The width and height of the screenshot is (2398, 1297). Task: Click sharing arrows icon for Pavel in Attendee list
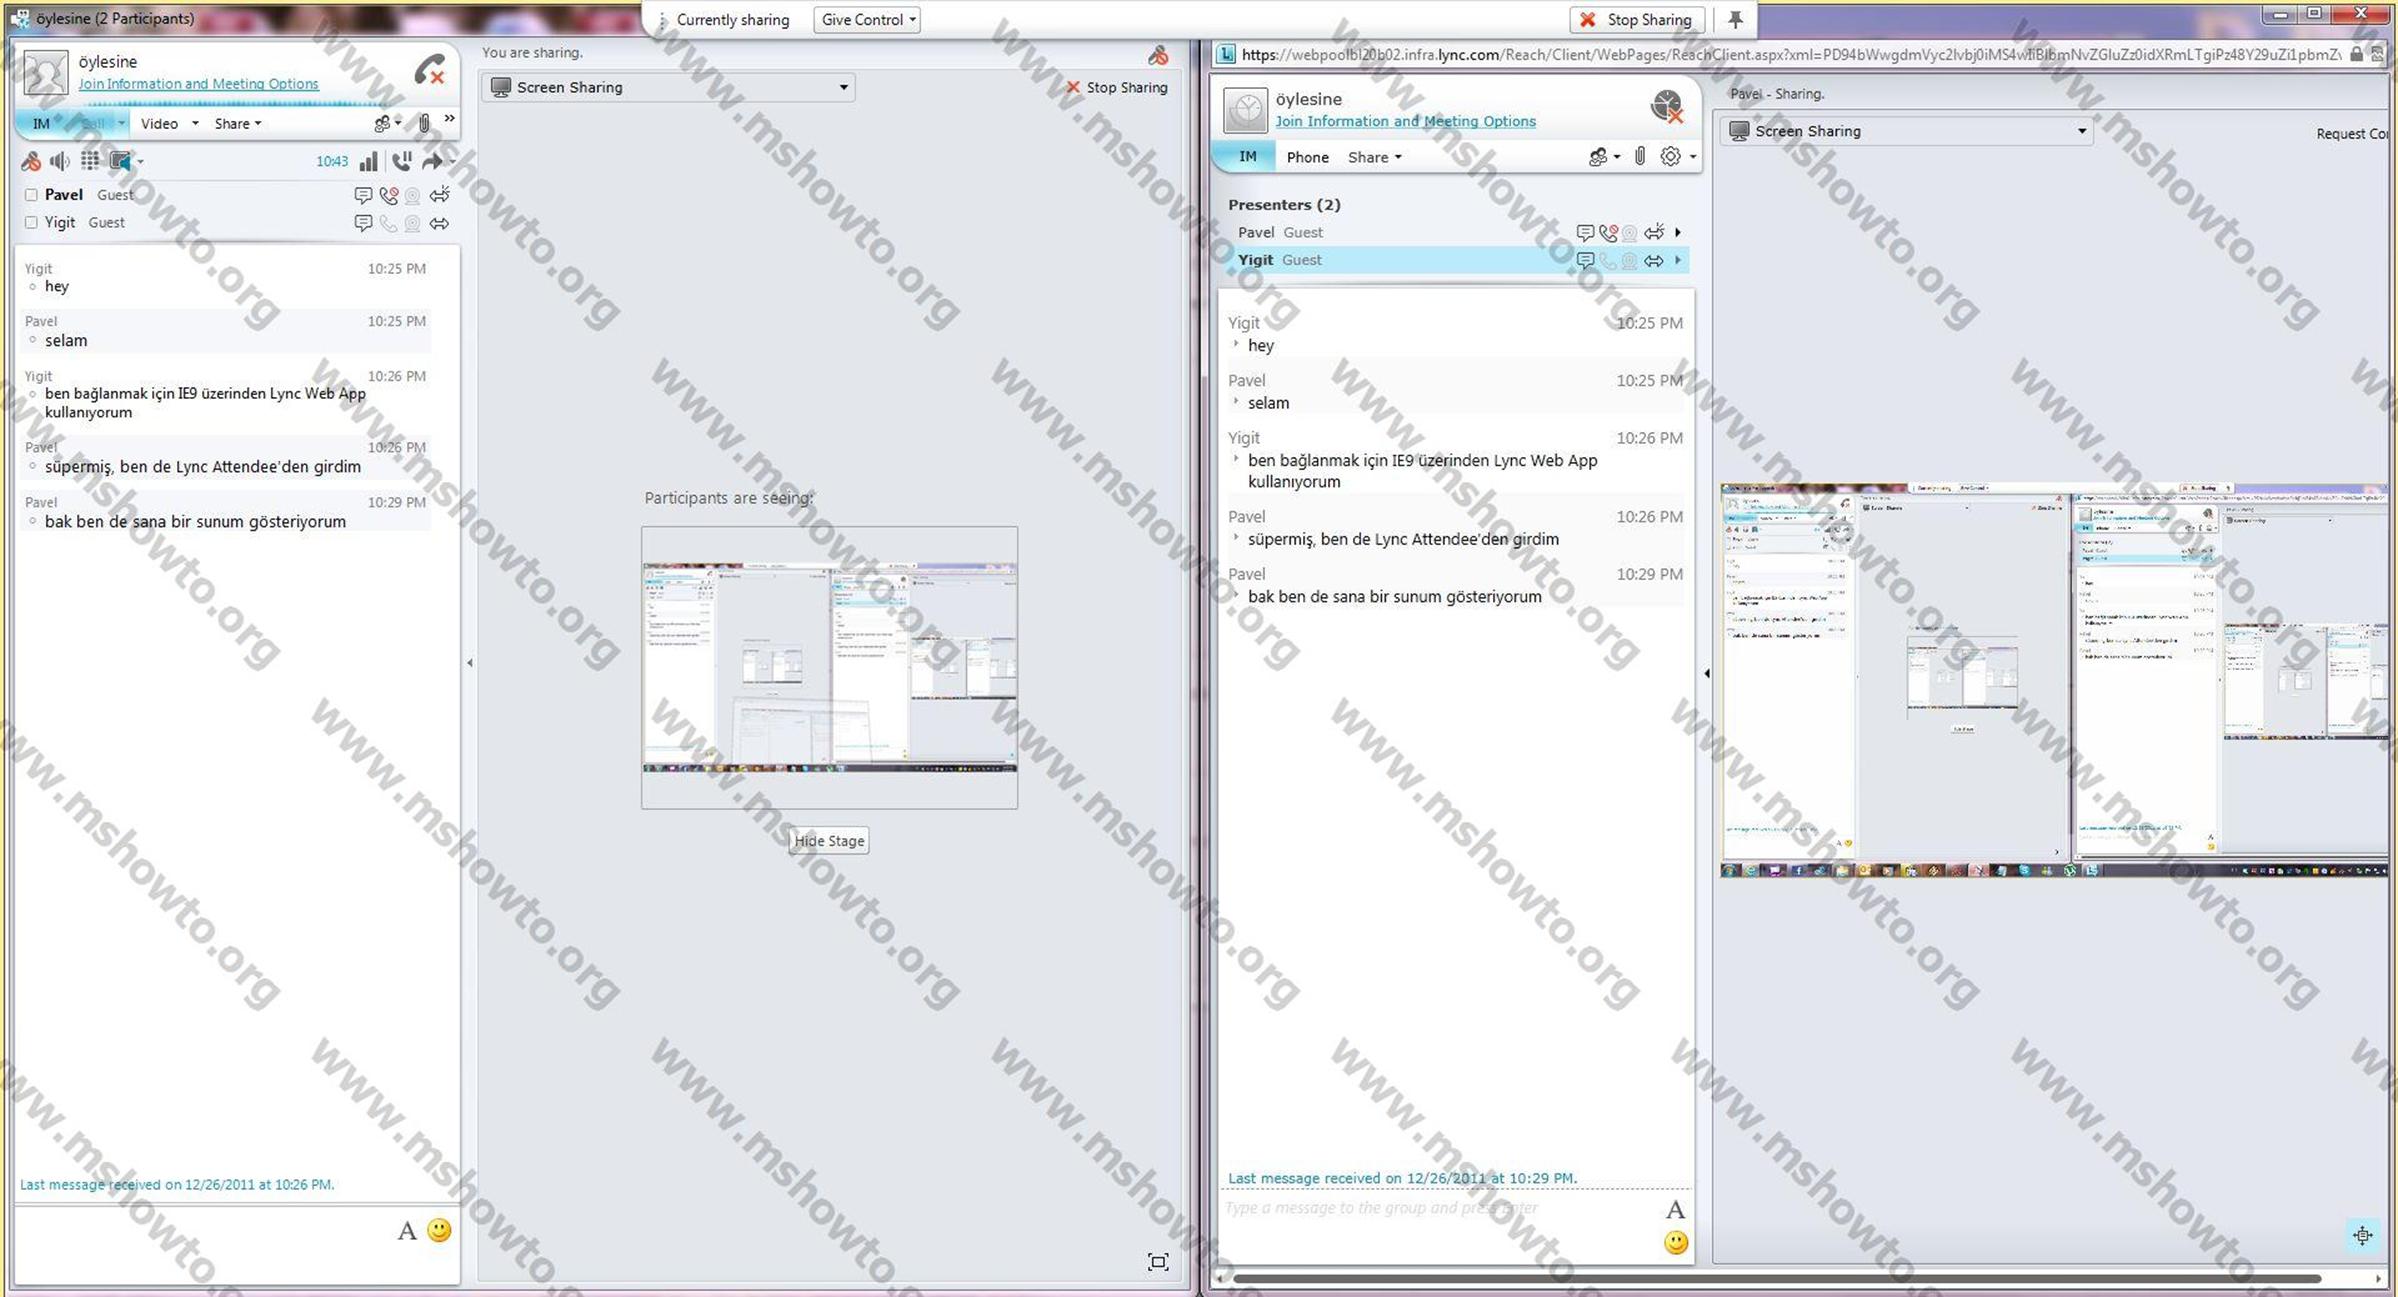[x=439, y=195]
